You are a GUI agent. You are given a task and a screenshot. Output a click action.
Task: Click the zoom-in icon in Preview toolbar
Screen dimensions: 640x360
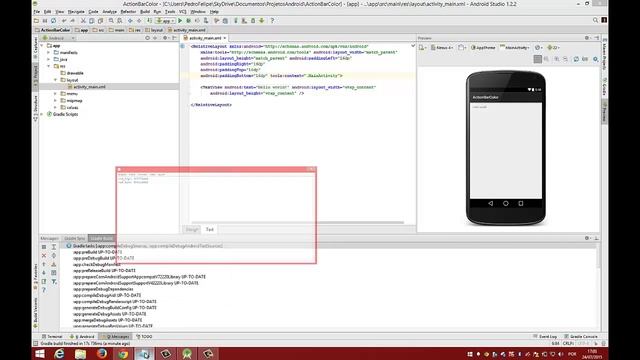(x=557, y=59)
